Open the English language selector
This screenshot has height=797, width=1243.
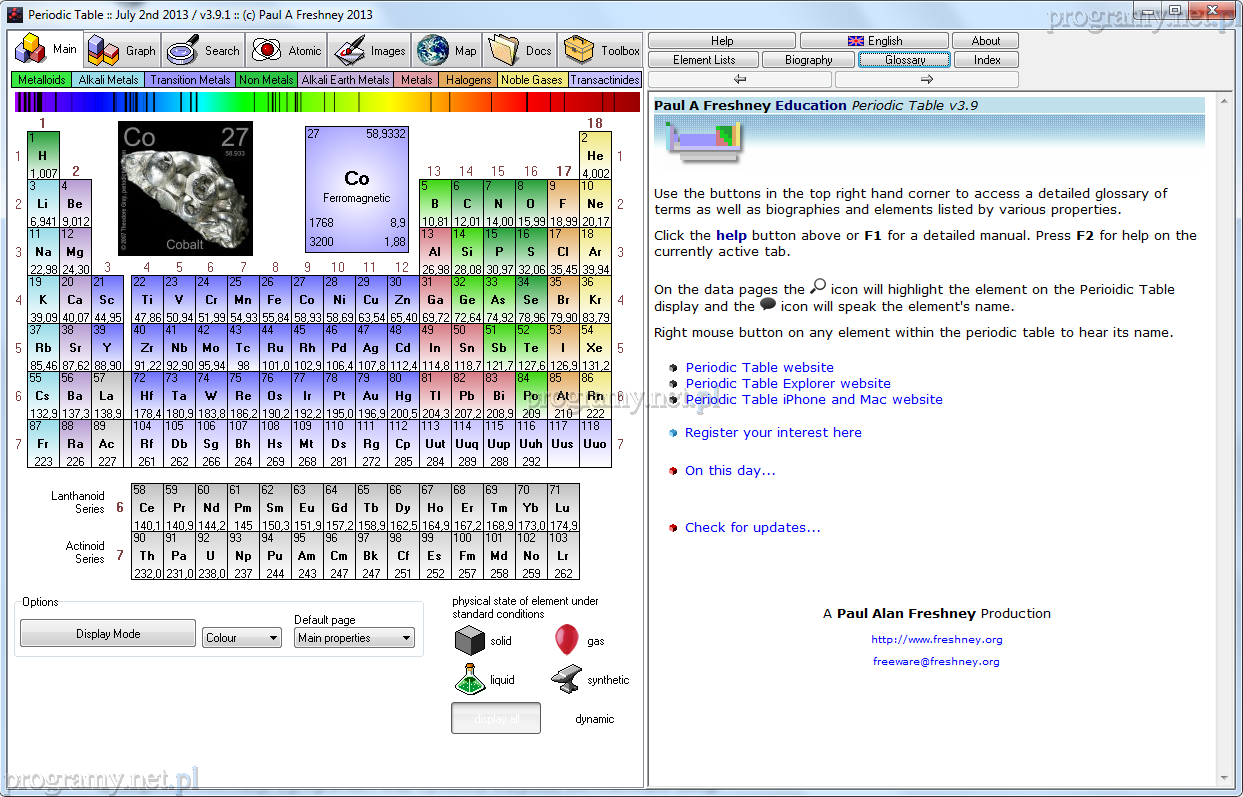coord(875,41)
